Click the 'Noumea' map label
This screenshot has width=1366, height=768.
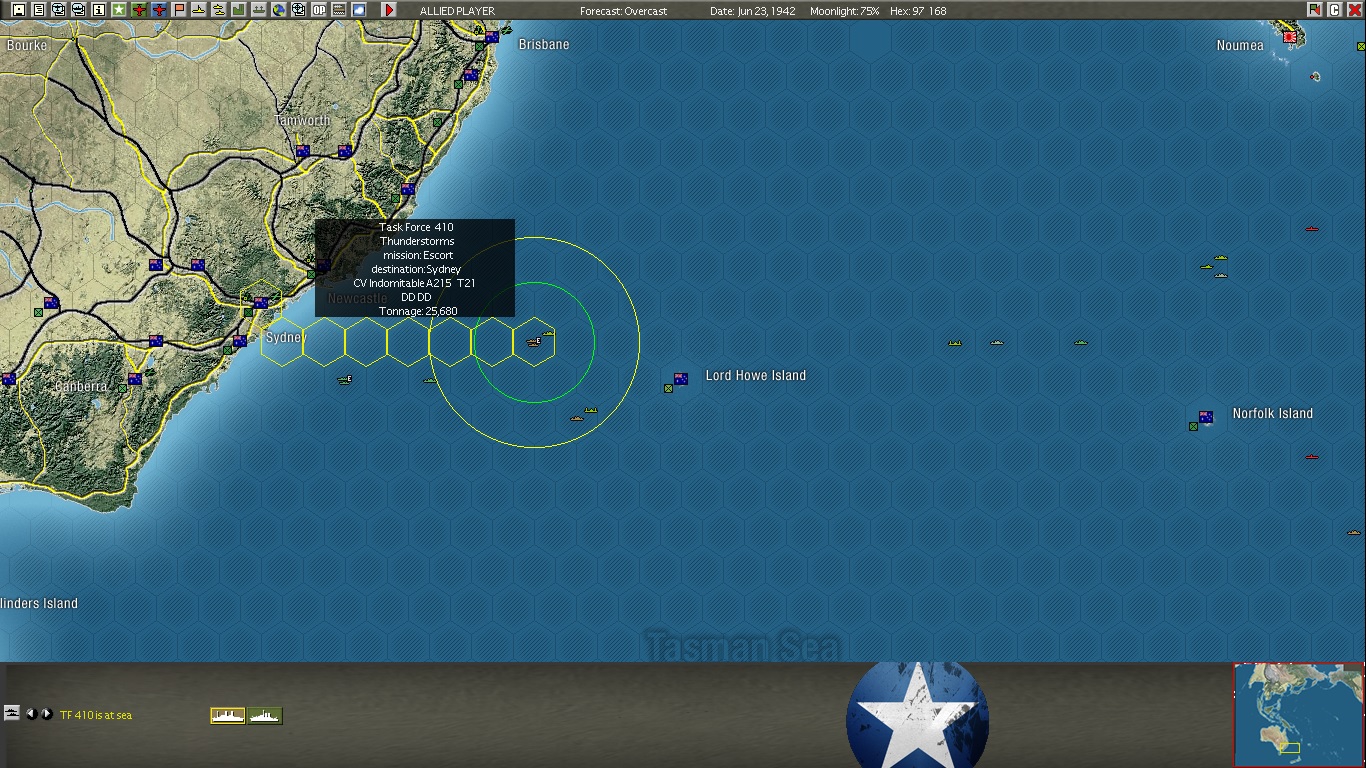1240,46
